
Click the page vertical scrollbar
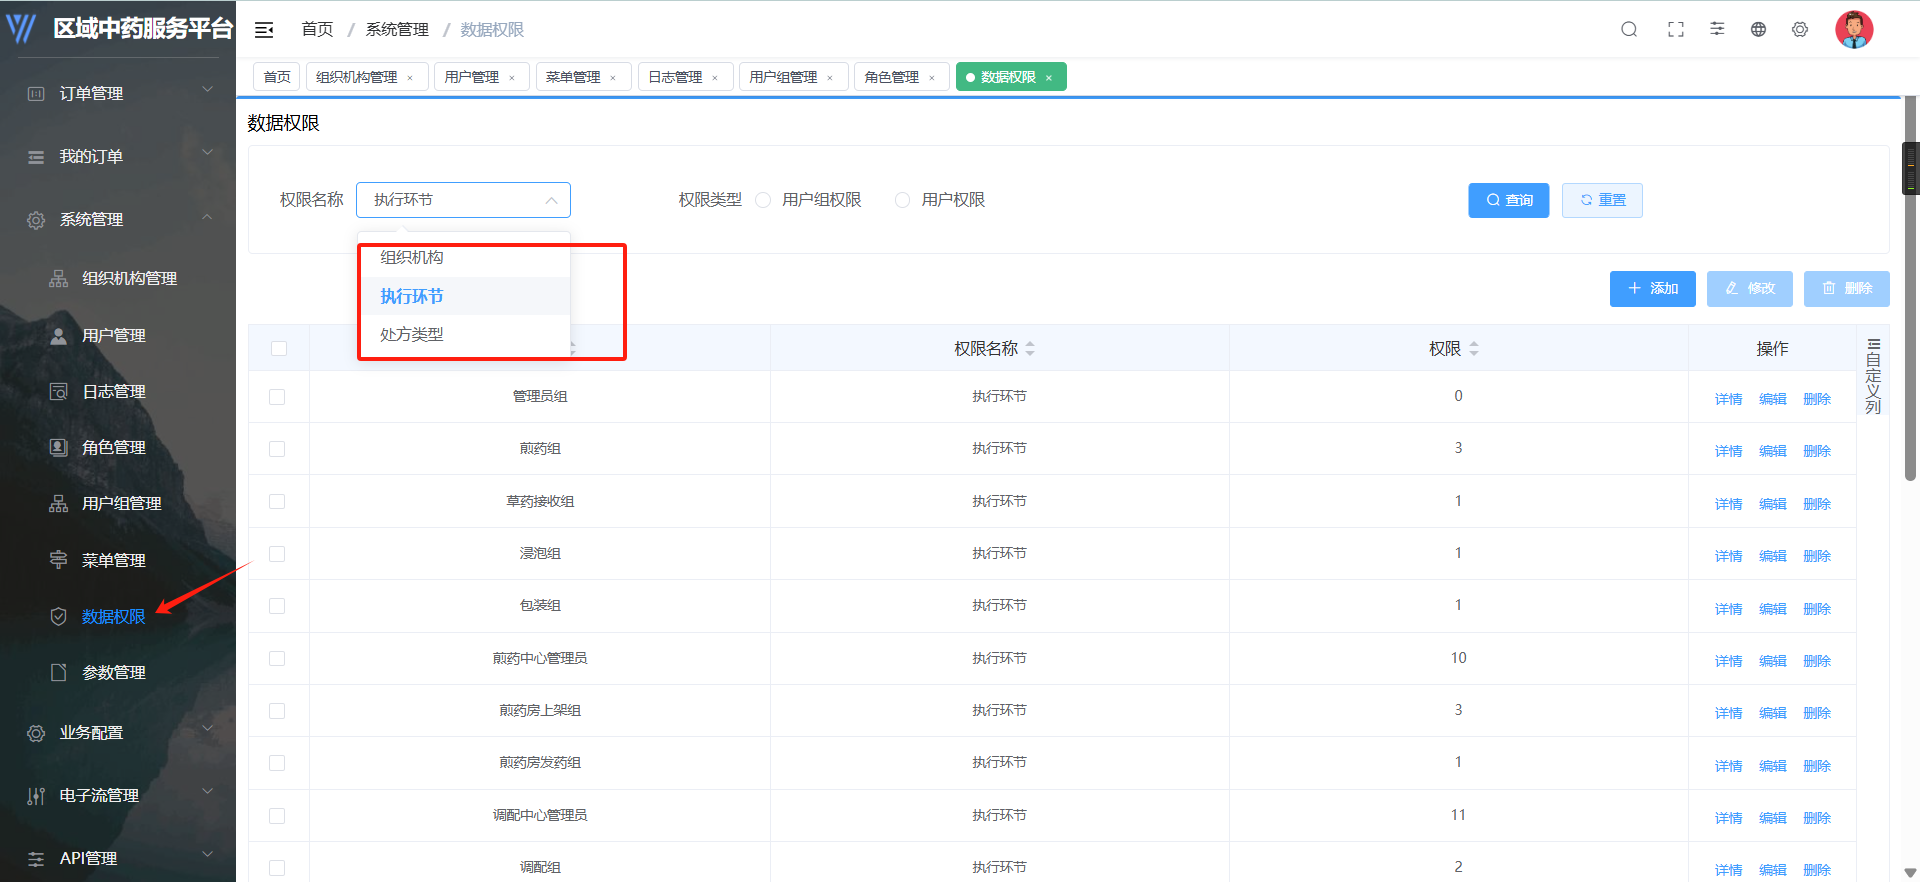click(x=1910, y=290)
